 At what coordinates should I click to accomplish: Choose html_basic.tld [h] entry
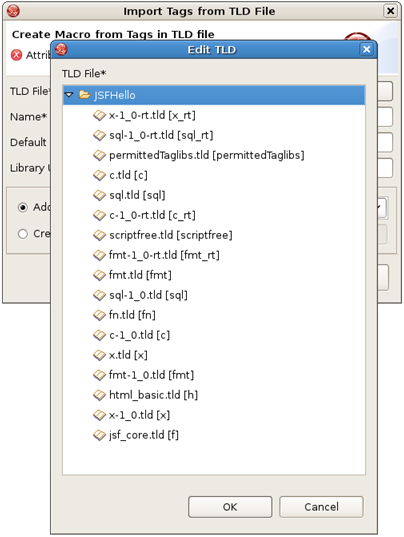(154, 395)
